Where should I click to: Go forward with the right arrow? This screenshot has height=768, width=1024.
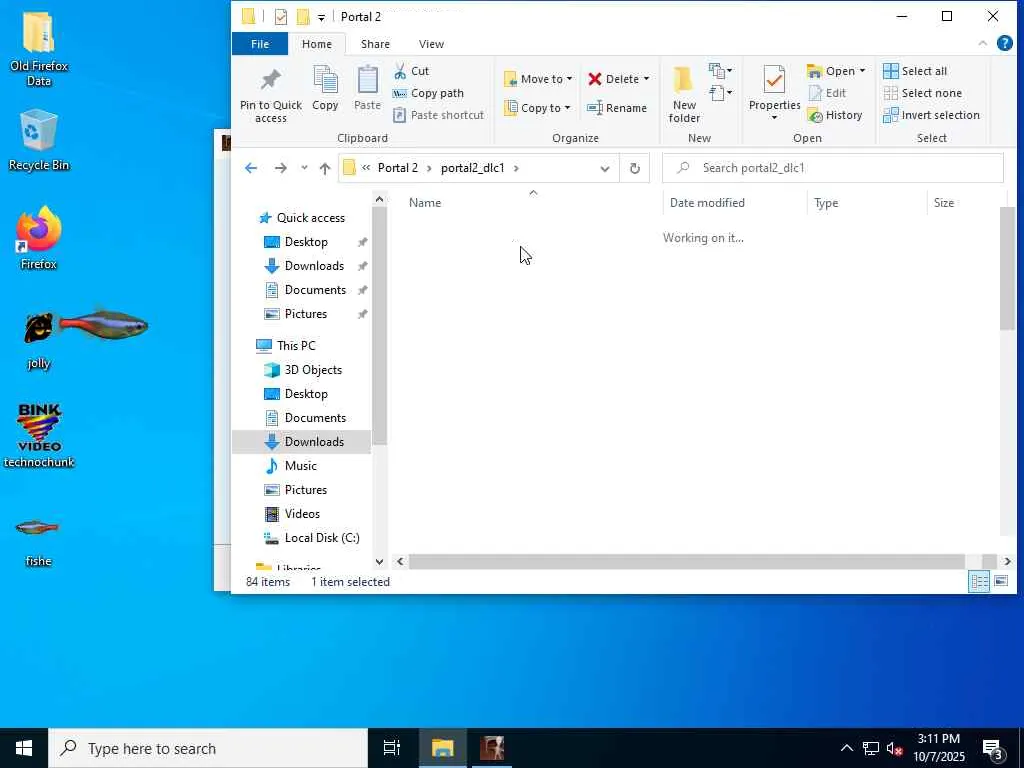[x=280, y=168]
